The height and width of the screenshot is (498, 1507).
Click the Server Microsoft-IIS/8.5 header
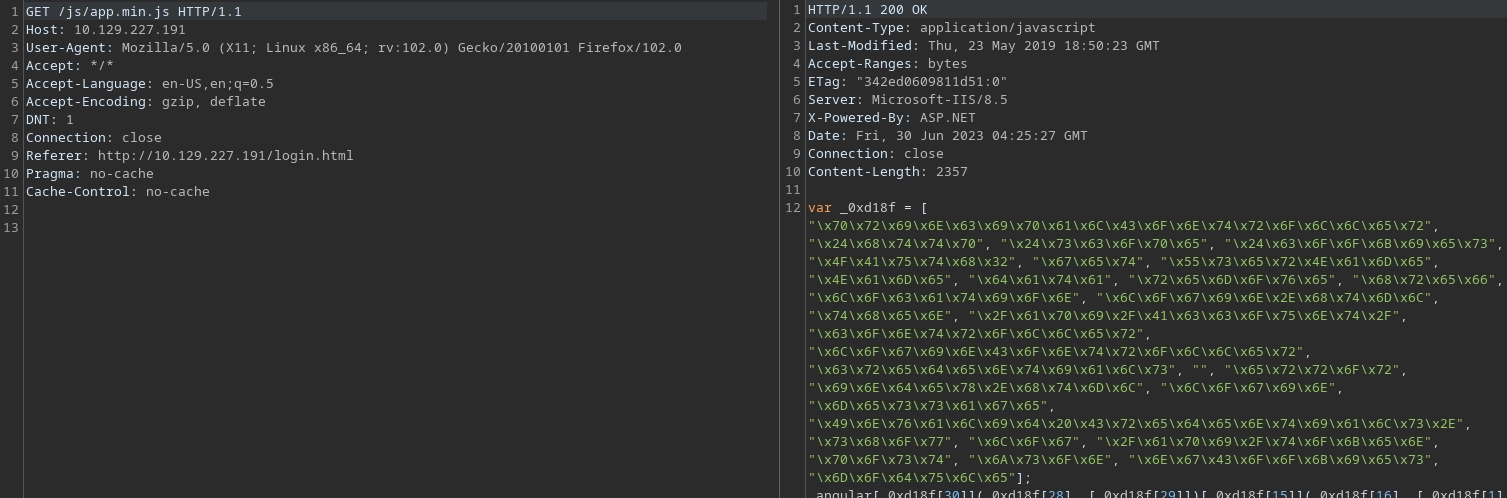(907, 100)
